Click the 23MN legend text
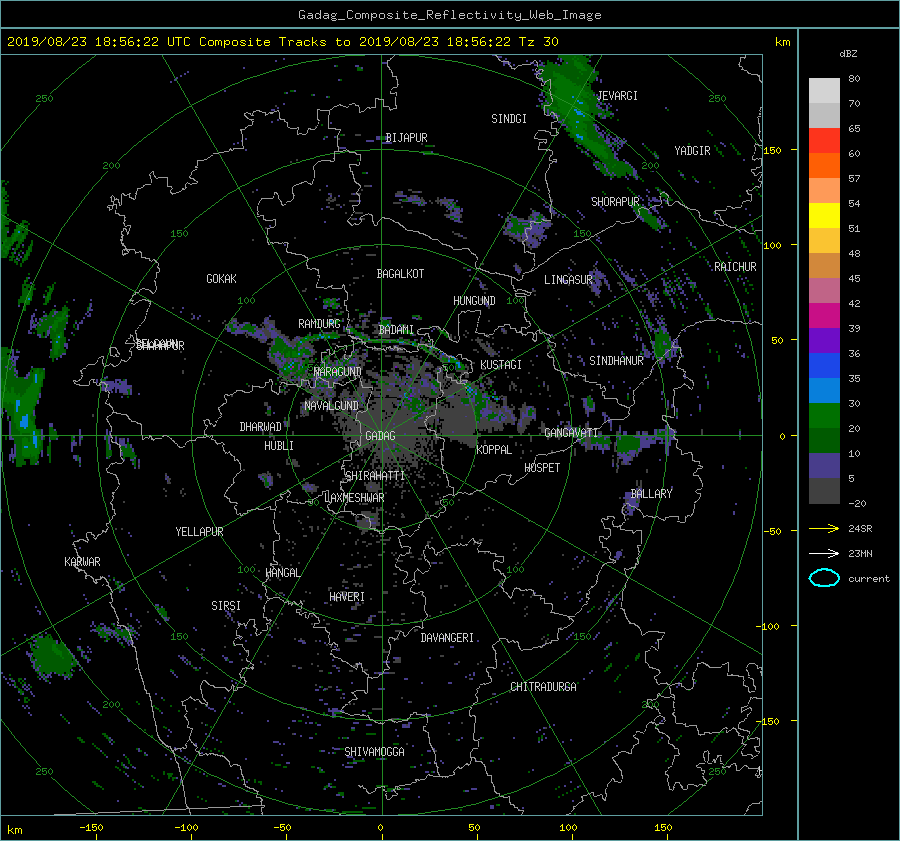Image resolution: width=900 pixels, height=841 pixels. pos(860,553)
